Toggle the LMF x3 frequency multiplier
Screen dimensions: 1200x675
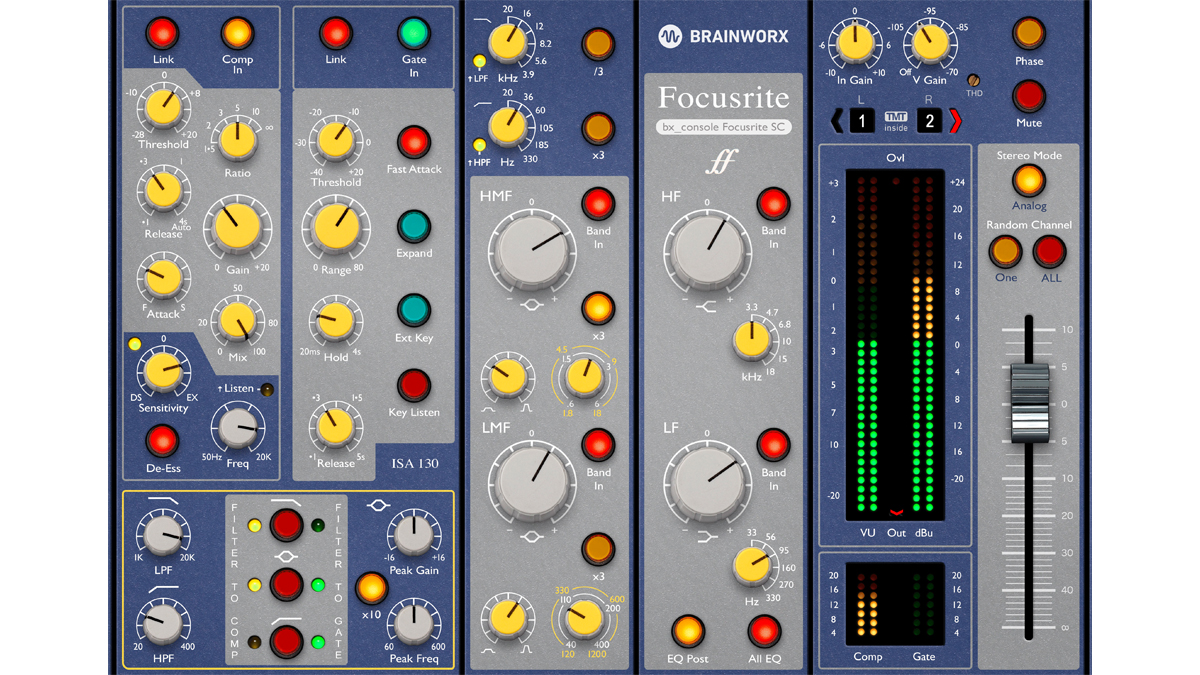click(x=598, y=549)
